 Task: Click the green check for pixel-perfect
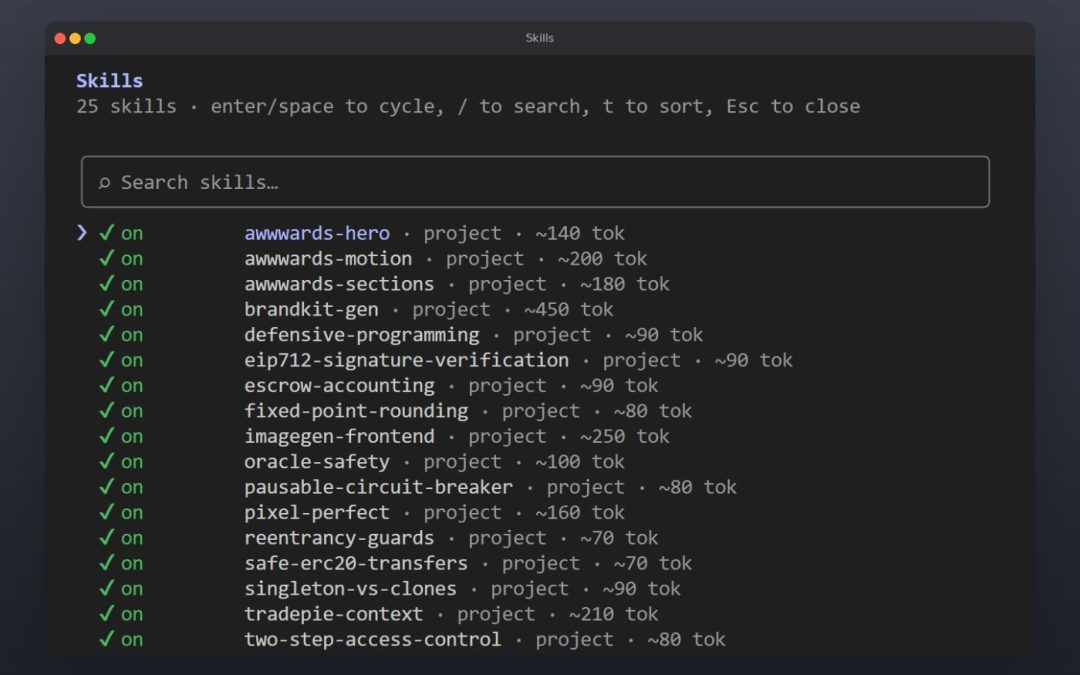tap(106, 512)
